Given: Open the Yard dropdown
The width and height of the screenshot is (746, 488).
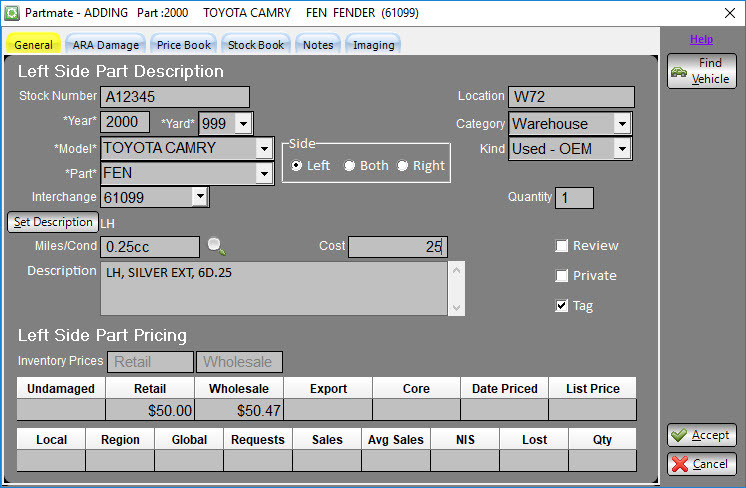Looking at the screenshot, I should (244, 124).
